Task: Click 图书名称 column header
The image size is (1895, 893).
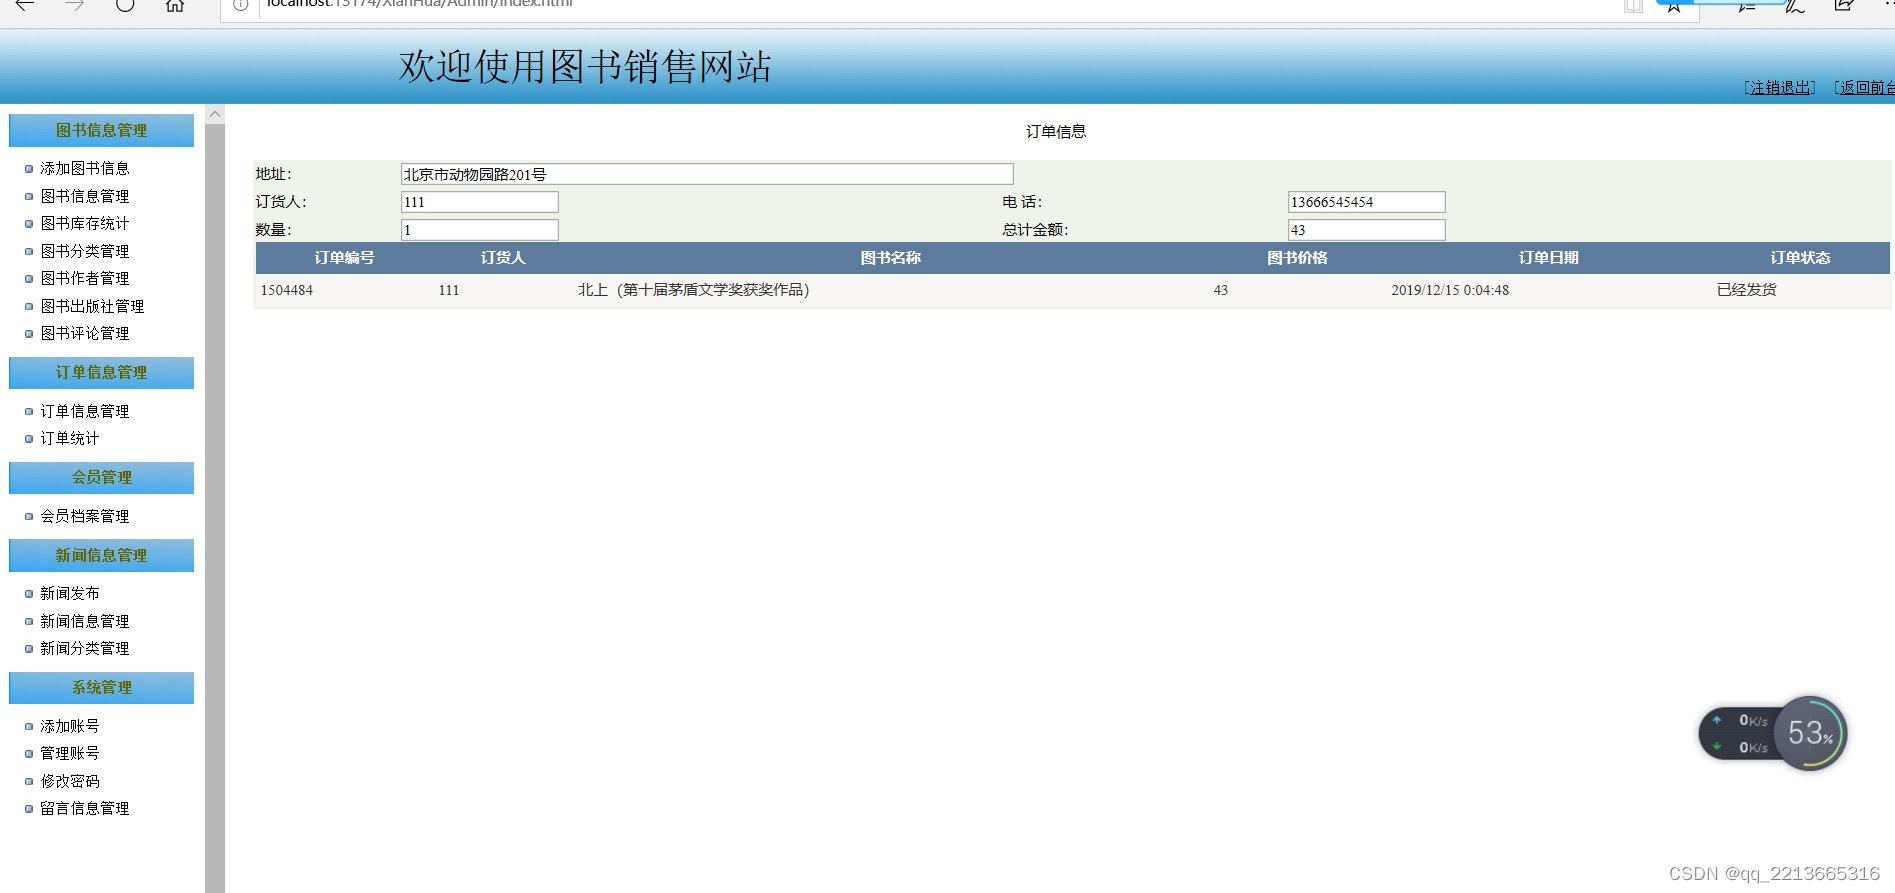Action: pos(890,258)
